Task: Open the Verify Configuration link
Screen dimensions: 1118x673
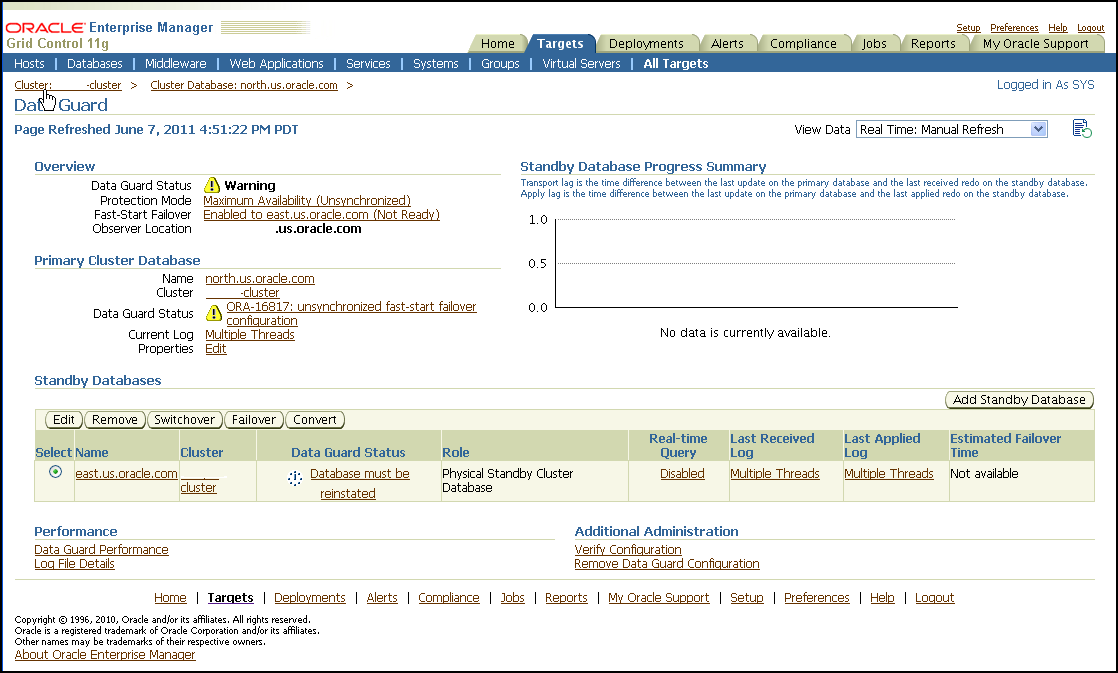Action: (628, 550)
